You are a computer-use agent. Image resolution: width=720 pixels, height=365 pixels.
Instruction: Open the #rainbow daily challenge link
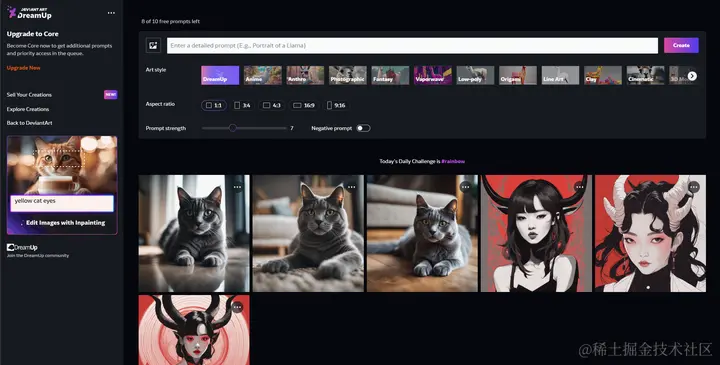[x=453, y=161]
